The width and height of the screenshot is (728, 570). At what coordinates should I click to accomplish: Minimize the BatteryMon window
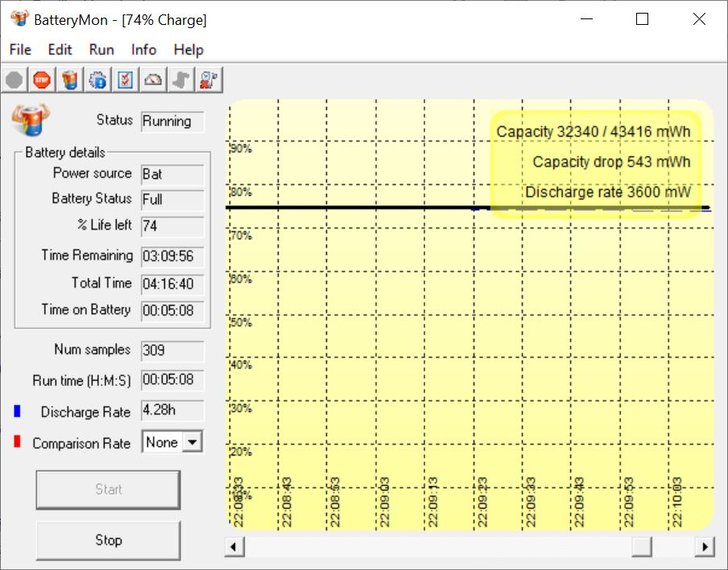(586, 19)
